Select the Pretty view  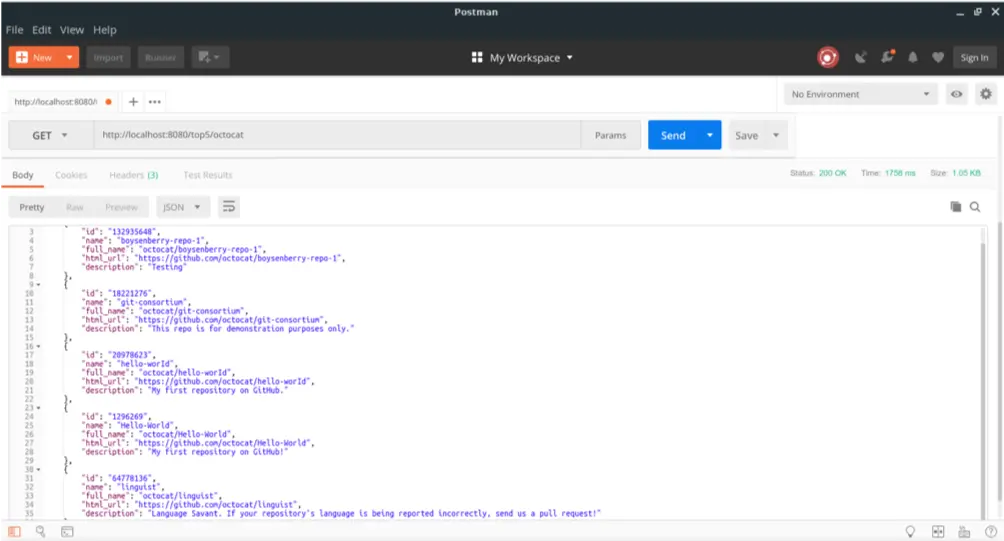point(31,207)
